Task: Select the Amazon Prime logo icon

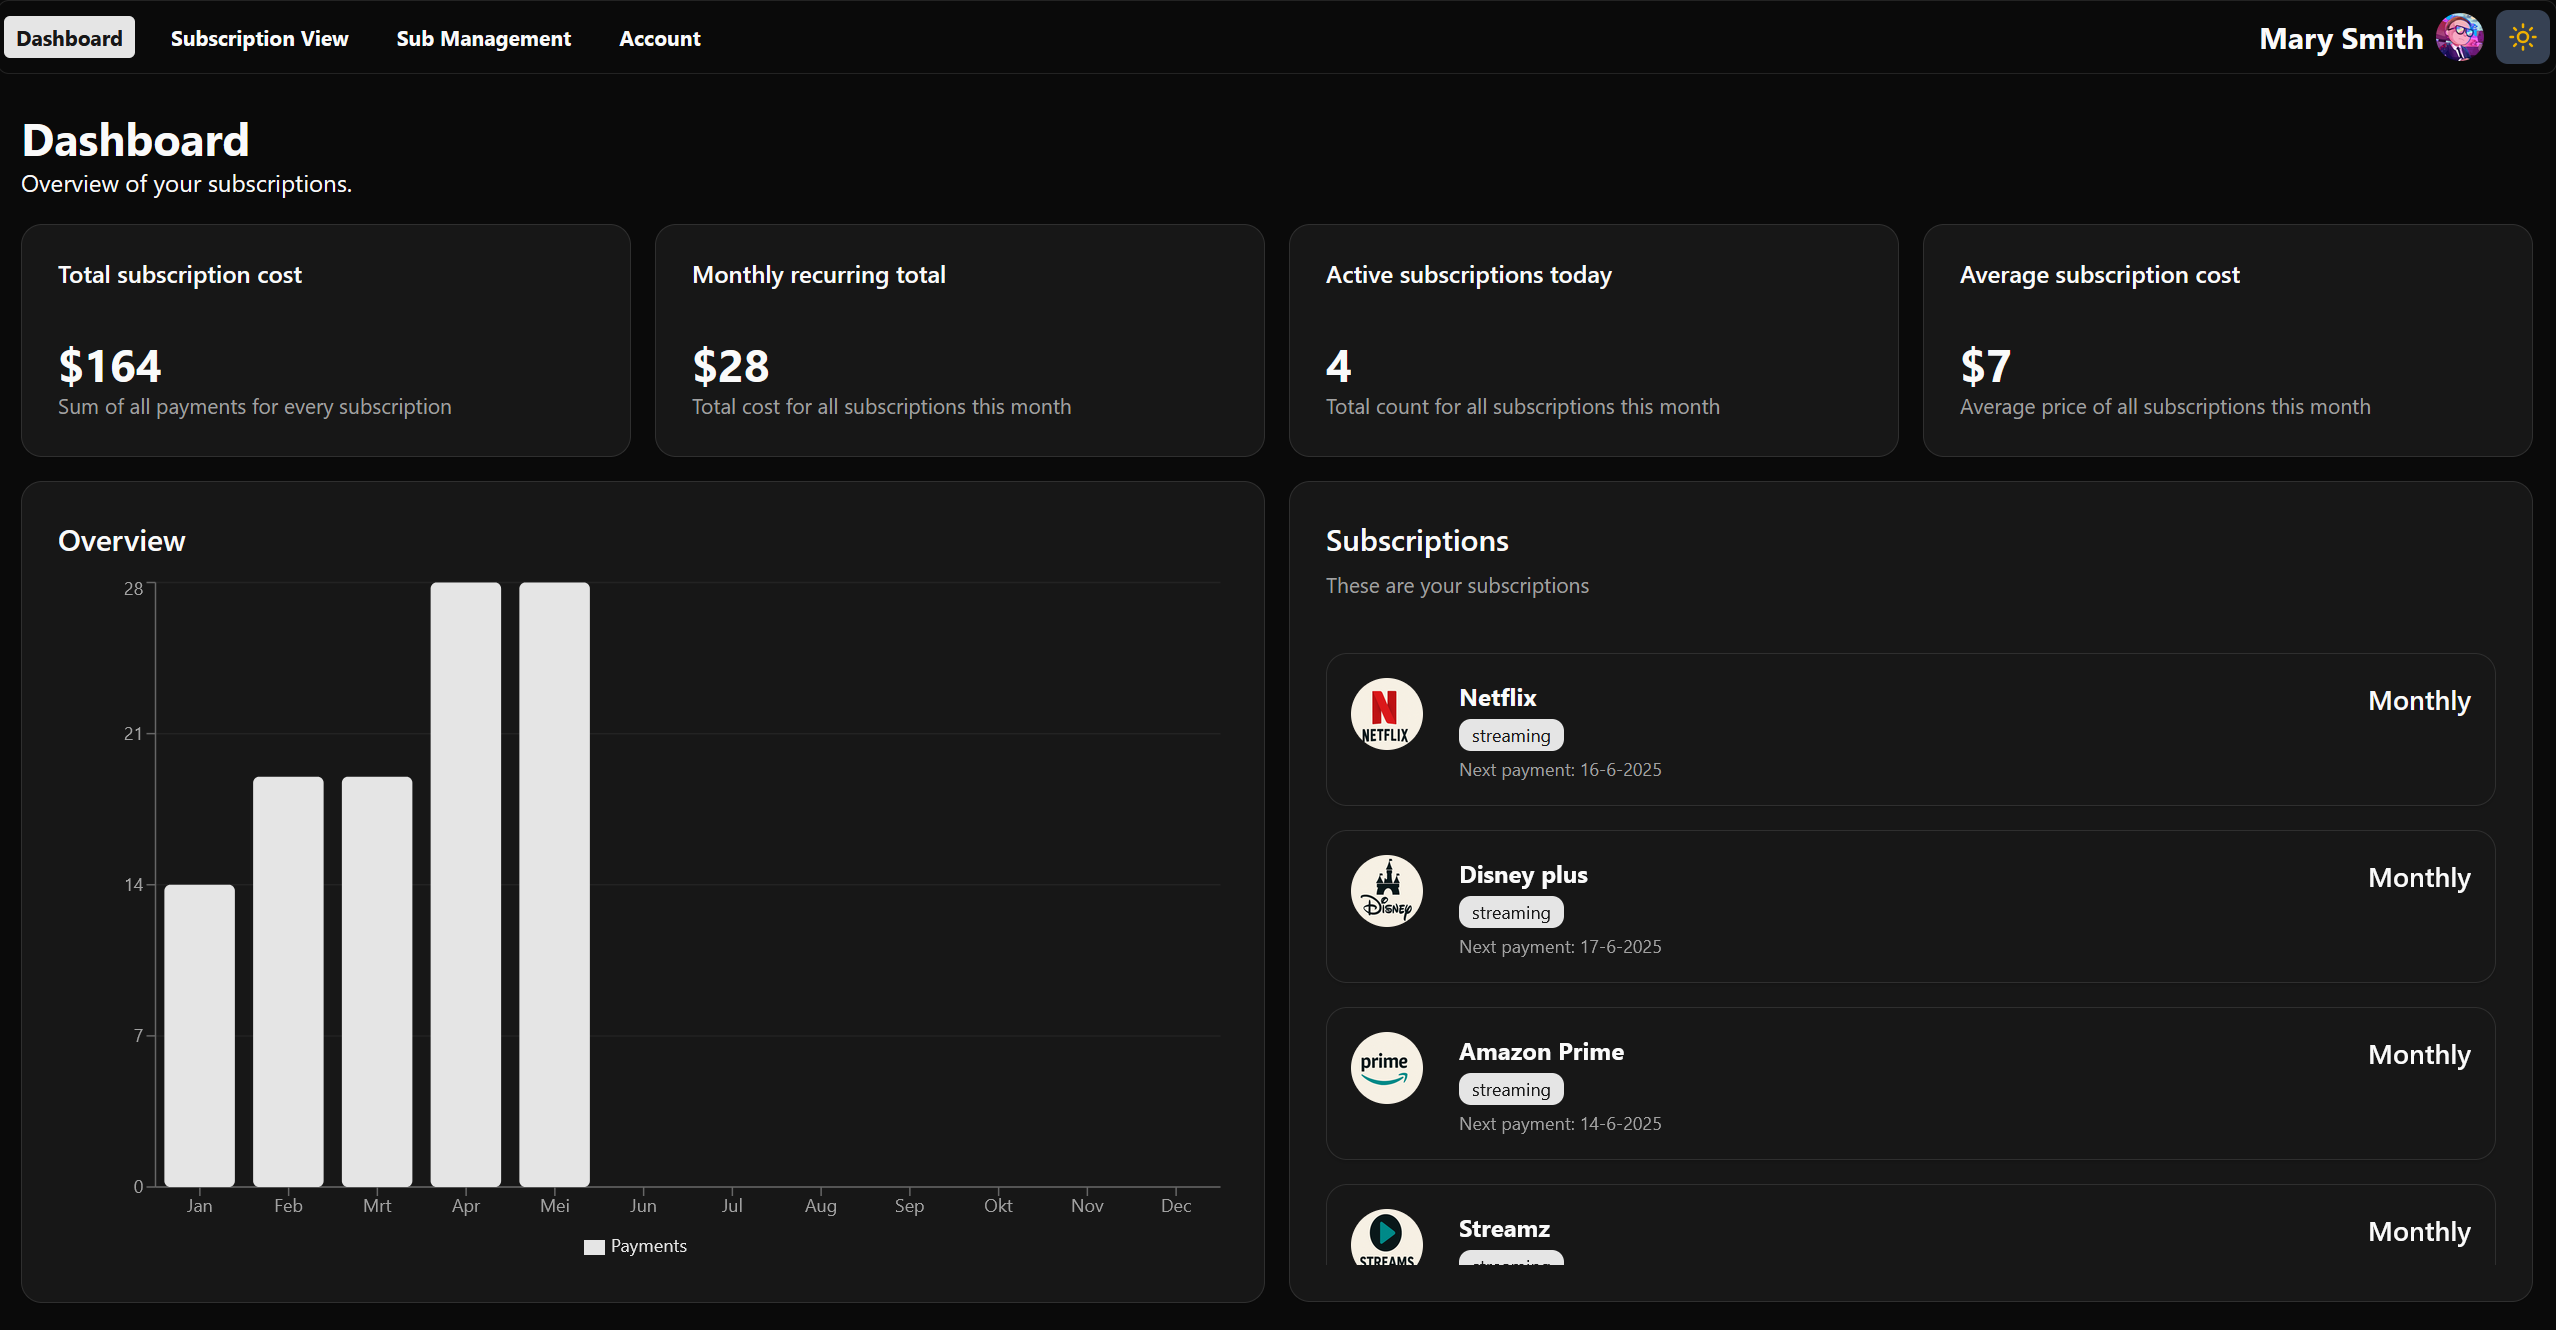Action: pos(1385,1067)
